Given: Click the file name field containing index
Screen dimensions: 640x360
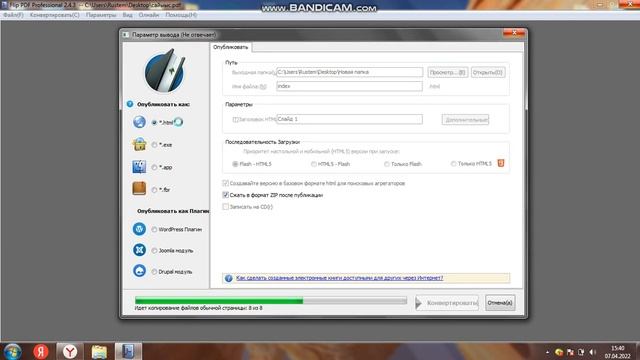Looking at the screenshot, I should [x=349, y=86].
